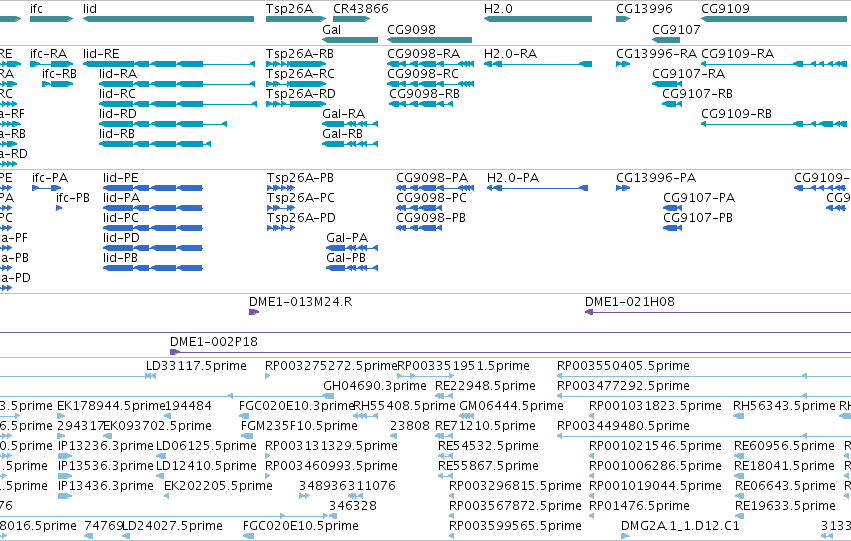
Task: Select the CG13996 gene label
Action: coord(644,9)
